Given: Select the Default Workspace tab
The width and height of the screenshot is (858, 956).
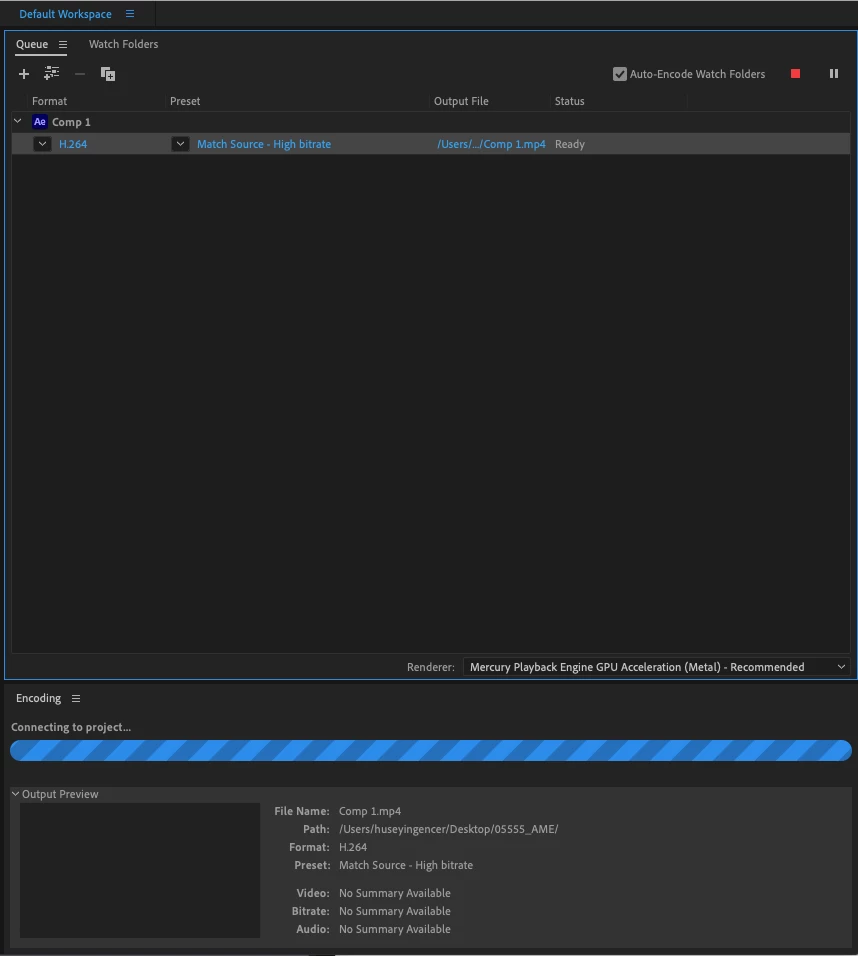Looking at the screenshot, I should pos(65,14).
